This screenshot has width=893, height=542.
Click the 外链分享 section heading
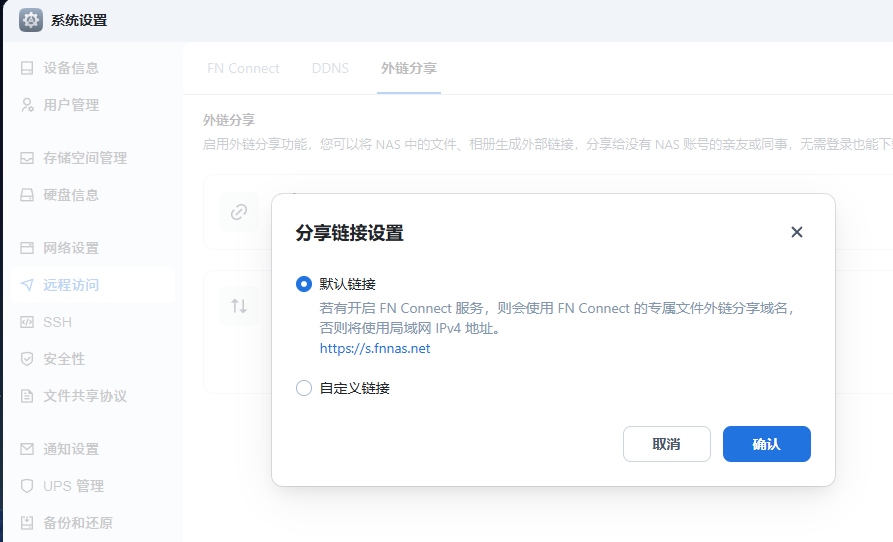click(229, 120)
